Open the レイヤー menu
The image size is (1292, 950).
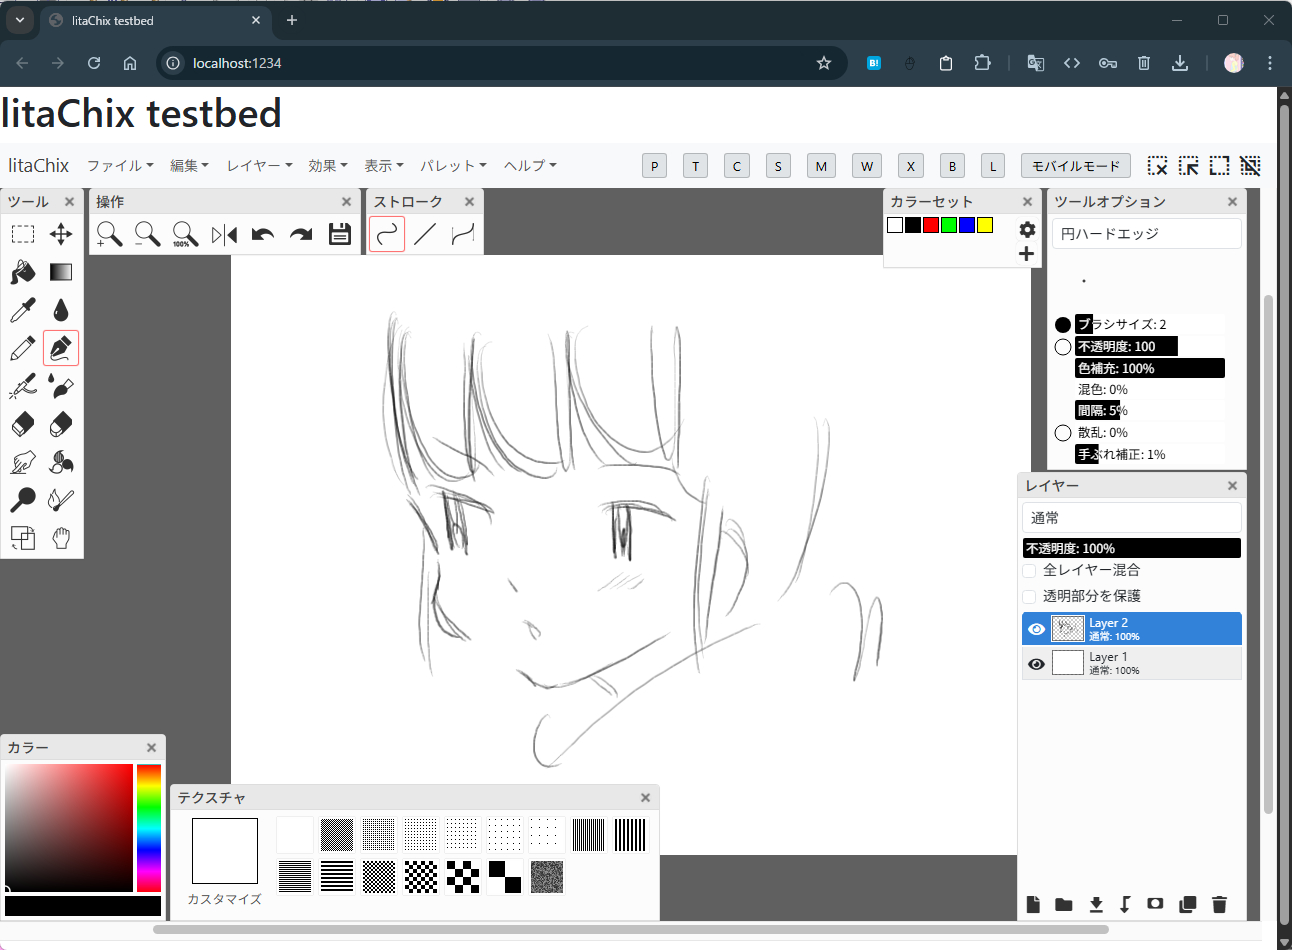click(259, 166)
